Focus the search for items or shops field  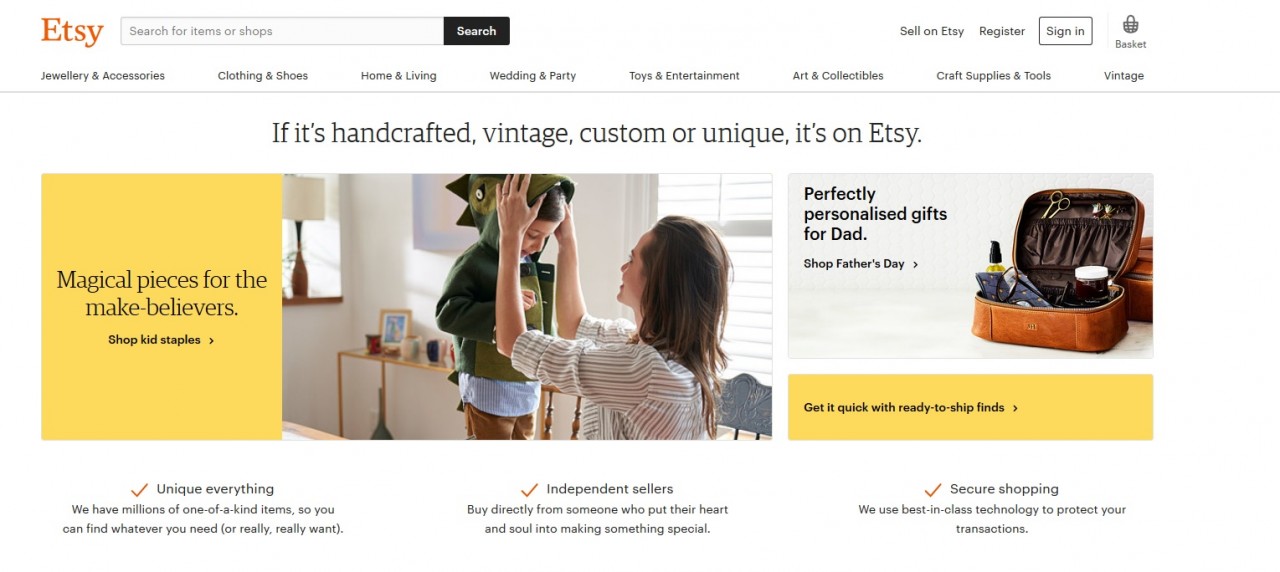tap(282, 31)
